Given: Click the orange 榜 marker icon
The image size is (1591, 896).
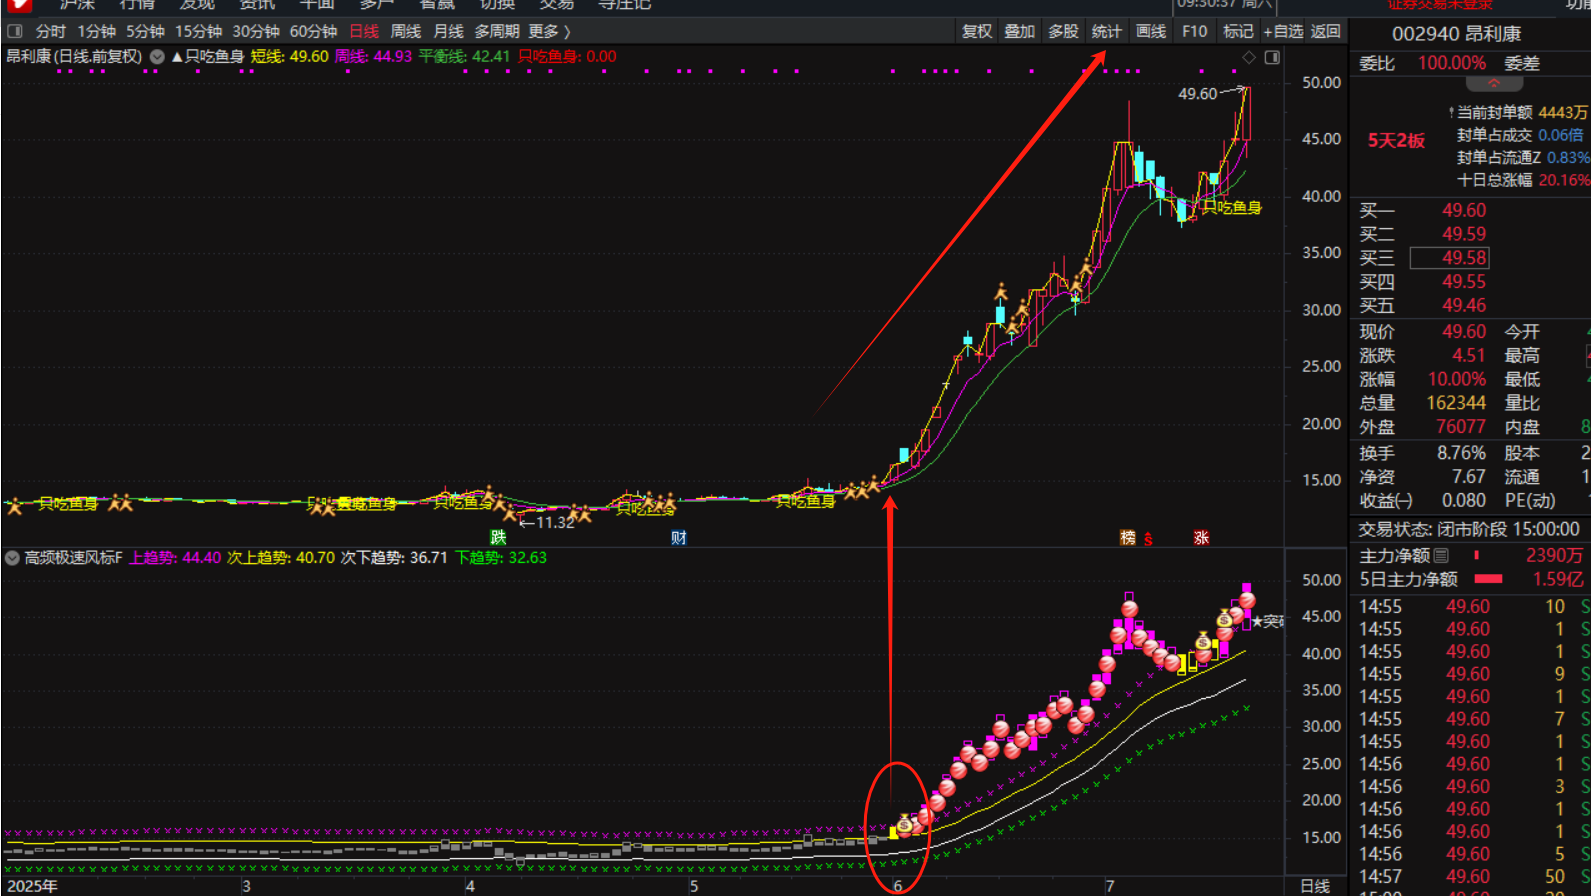Looking at the screenshot, I should [1128, 538].
